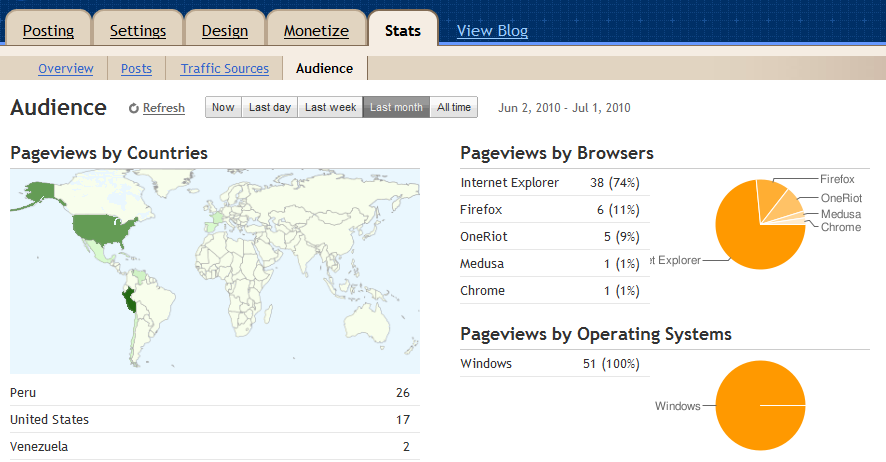Click the Windows operating systems pie chart

point(761,406)
